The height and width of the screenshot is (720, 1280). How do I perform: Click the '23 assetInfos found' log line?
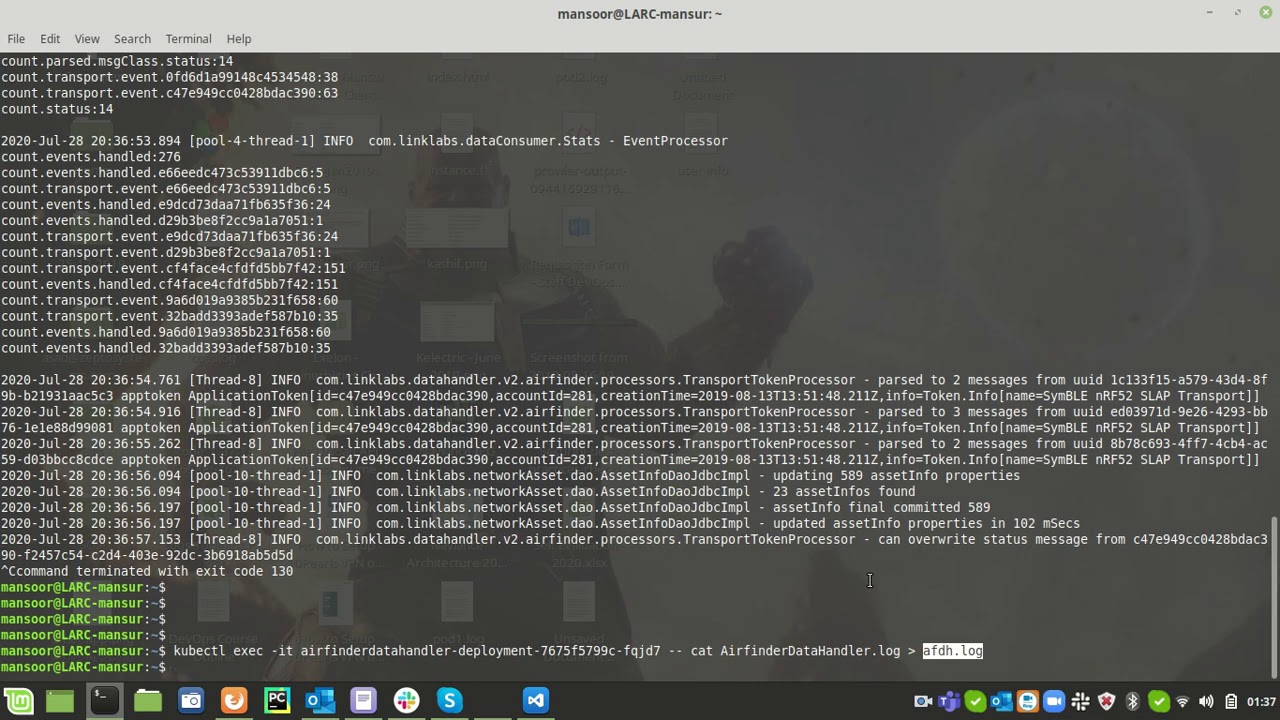click(x=458, y=492)
